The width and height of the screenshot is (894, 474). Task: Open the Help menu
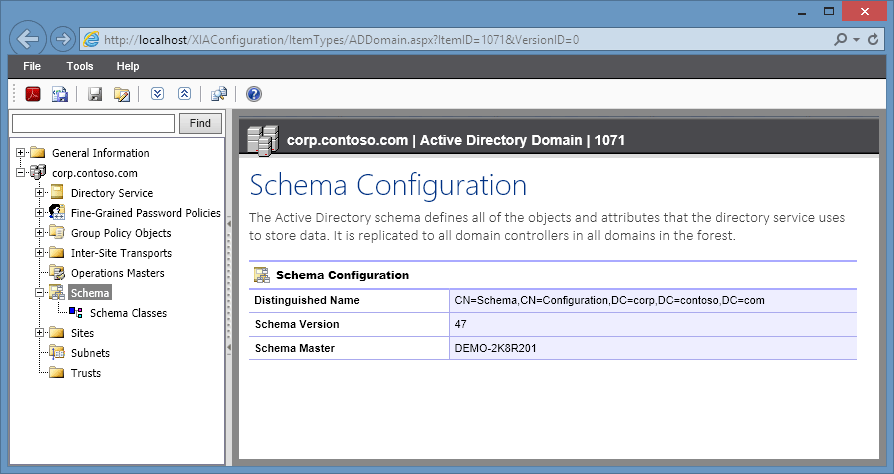tap(128, 66)
